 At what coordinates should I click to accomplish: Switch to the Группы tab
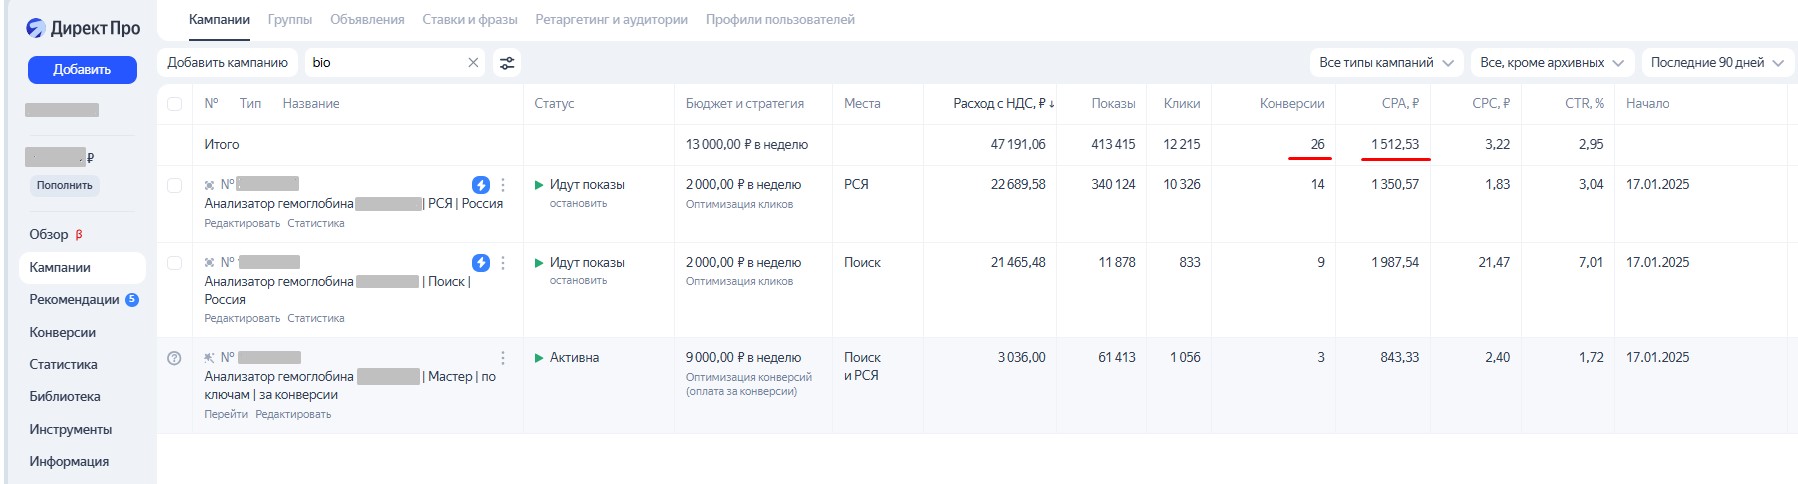(x=290, y=19)
